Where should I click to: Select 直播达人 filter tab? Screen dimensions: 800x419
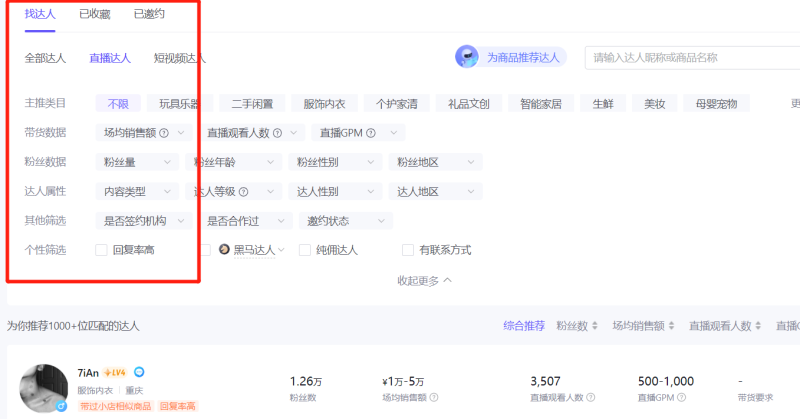(x=110, y=58)
